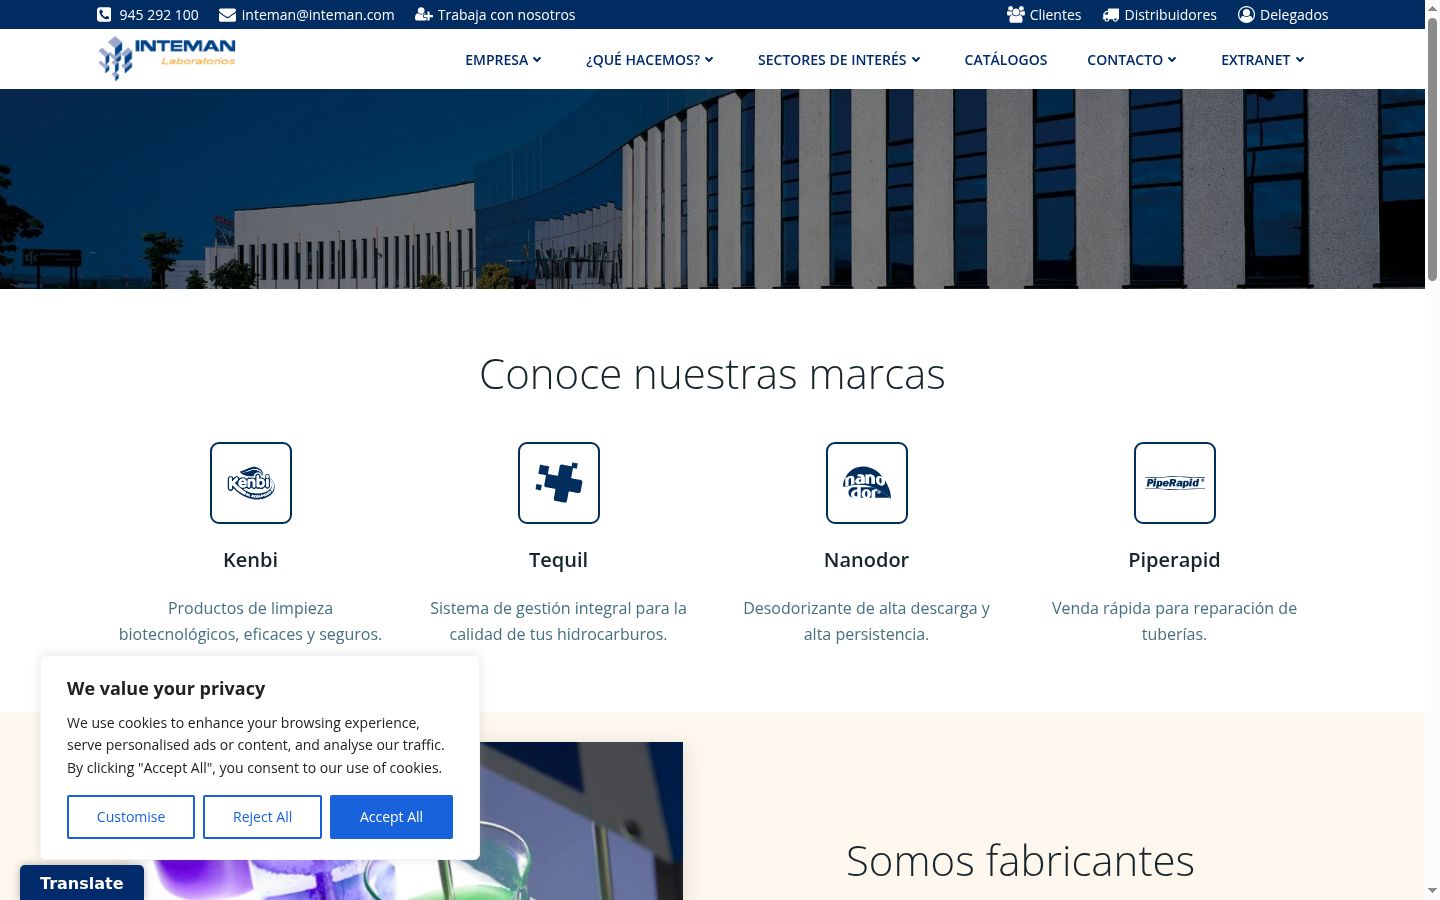
Task: Follow the Trabaja con nosotros link
Action: (506, 15)
